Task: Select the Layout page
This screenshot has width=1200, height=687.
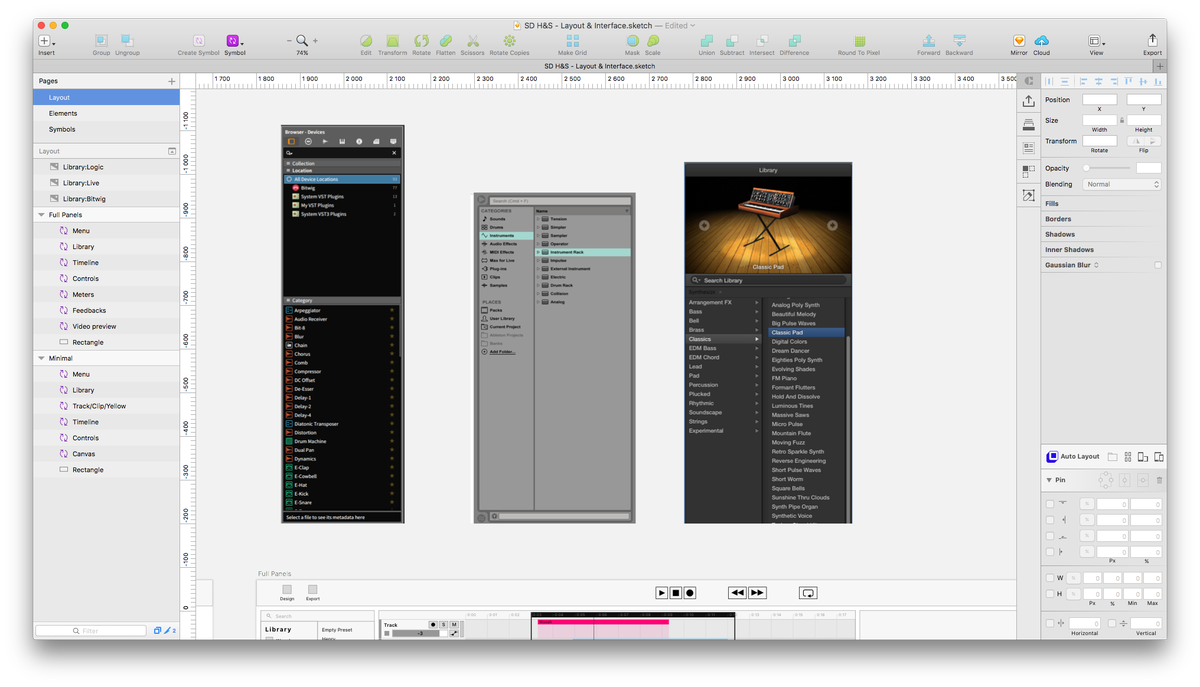Action: (106, 97)
